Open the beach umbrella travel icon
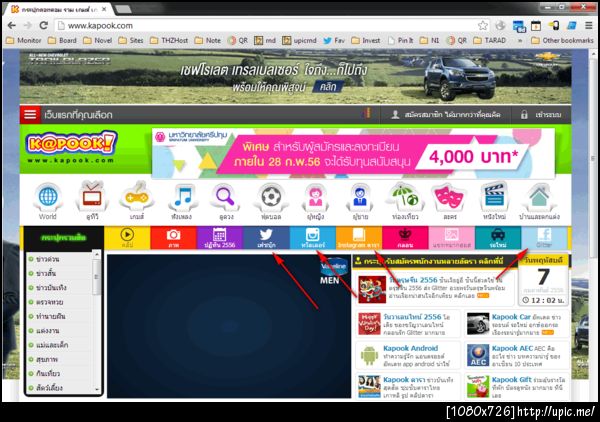Viewport: 600px width, 422px height. point(405,202)
